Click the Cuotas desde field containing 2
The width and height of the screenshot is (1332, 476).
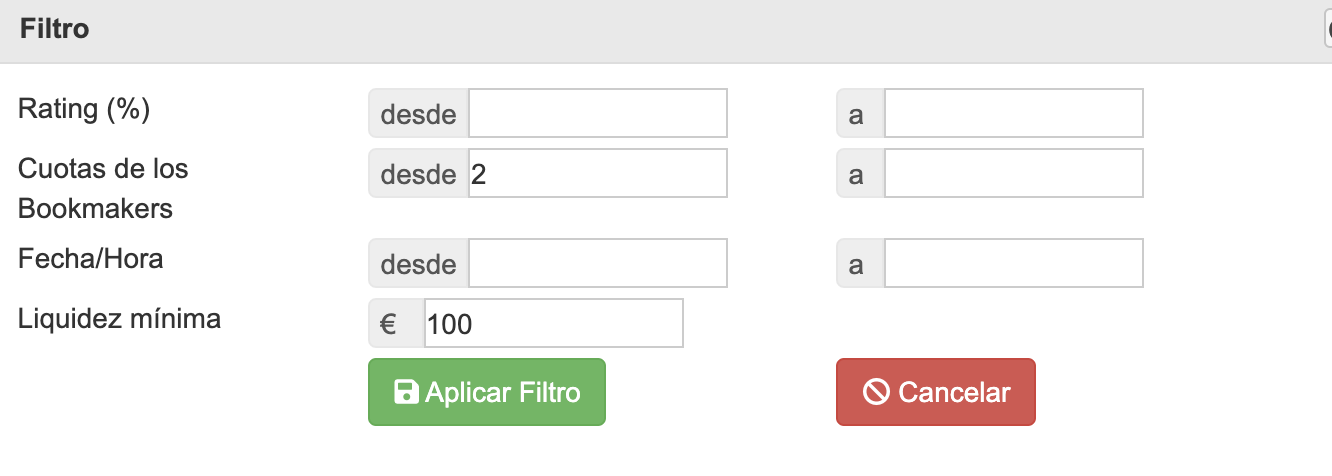pyautogui.click(x=597, y=174)
